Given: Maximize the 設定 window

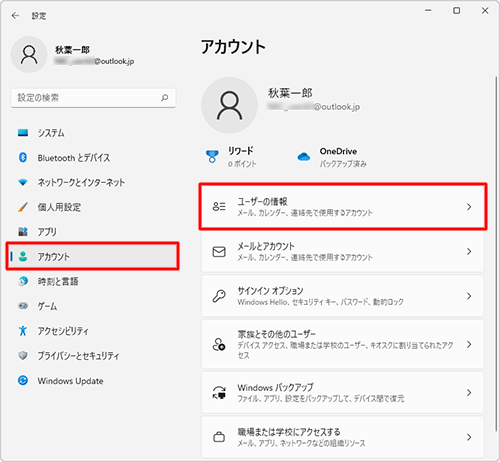Looking at the screenshot, I should 457,11.
